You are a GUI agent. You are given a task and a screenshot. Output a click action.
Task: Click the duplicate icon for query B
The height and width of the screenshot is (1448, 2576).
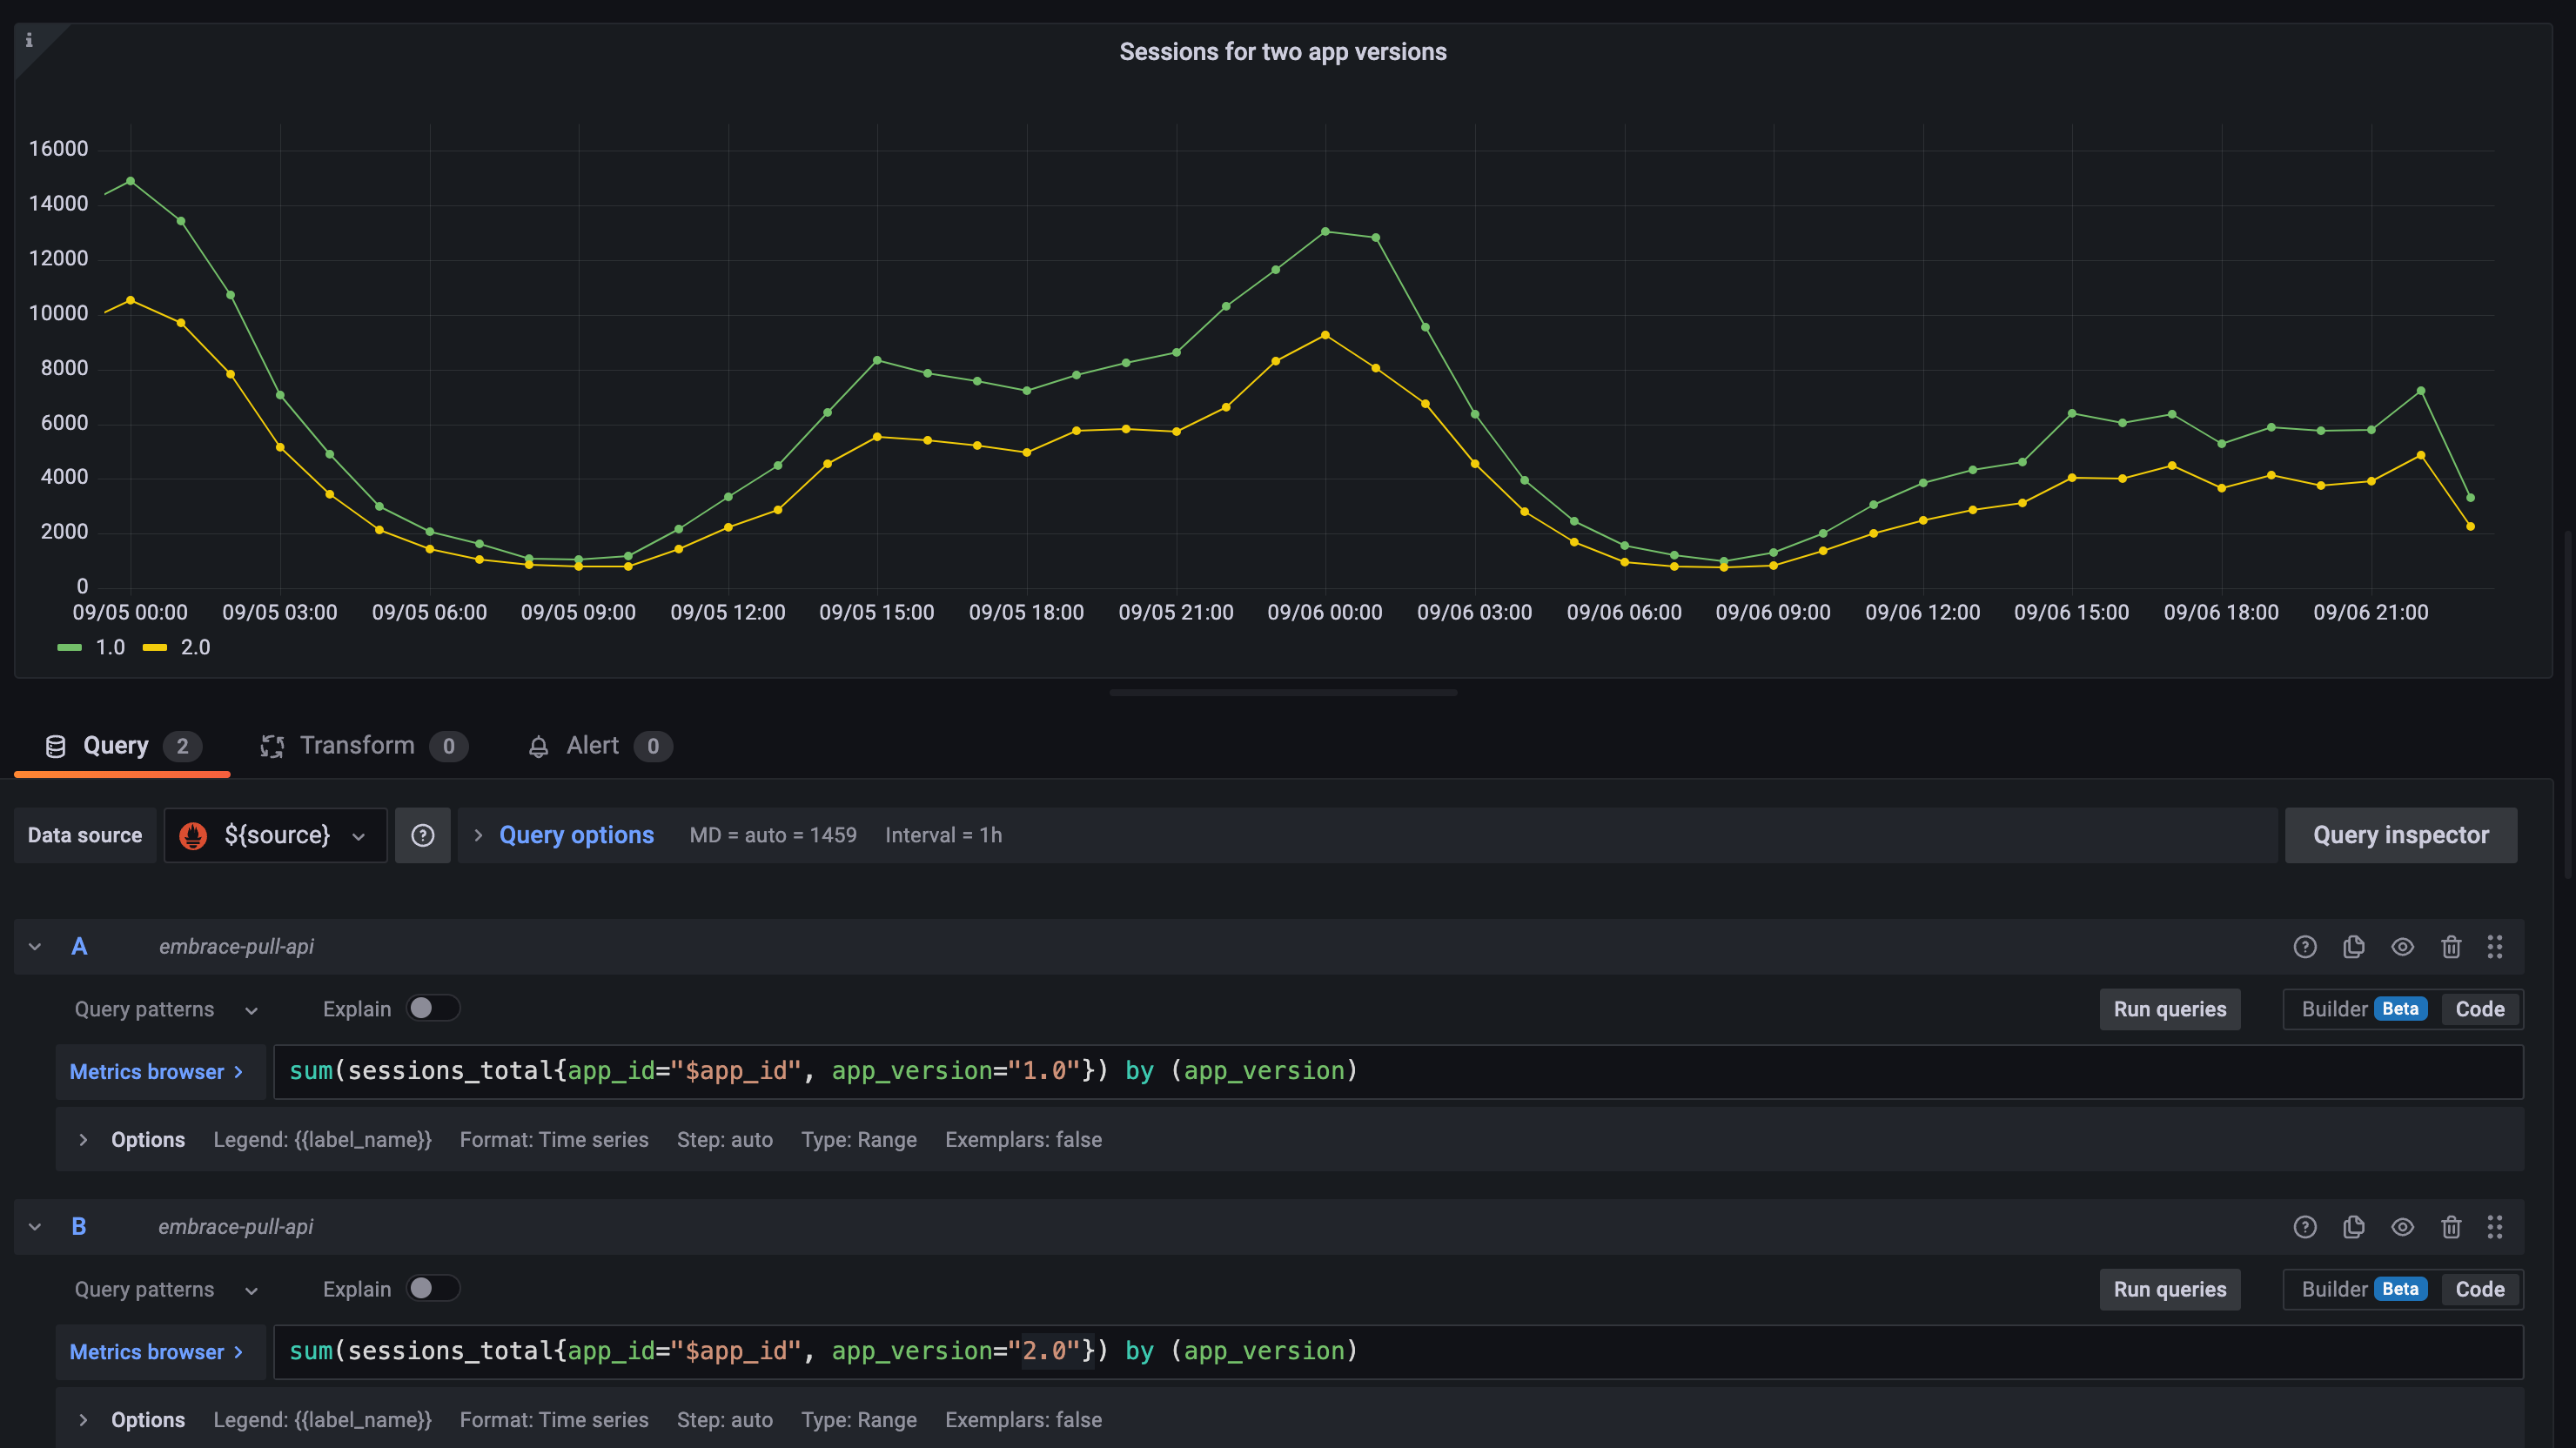click(x=2353, y=1227)
